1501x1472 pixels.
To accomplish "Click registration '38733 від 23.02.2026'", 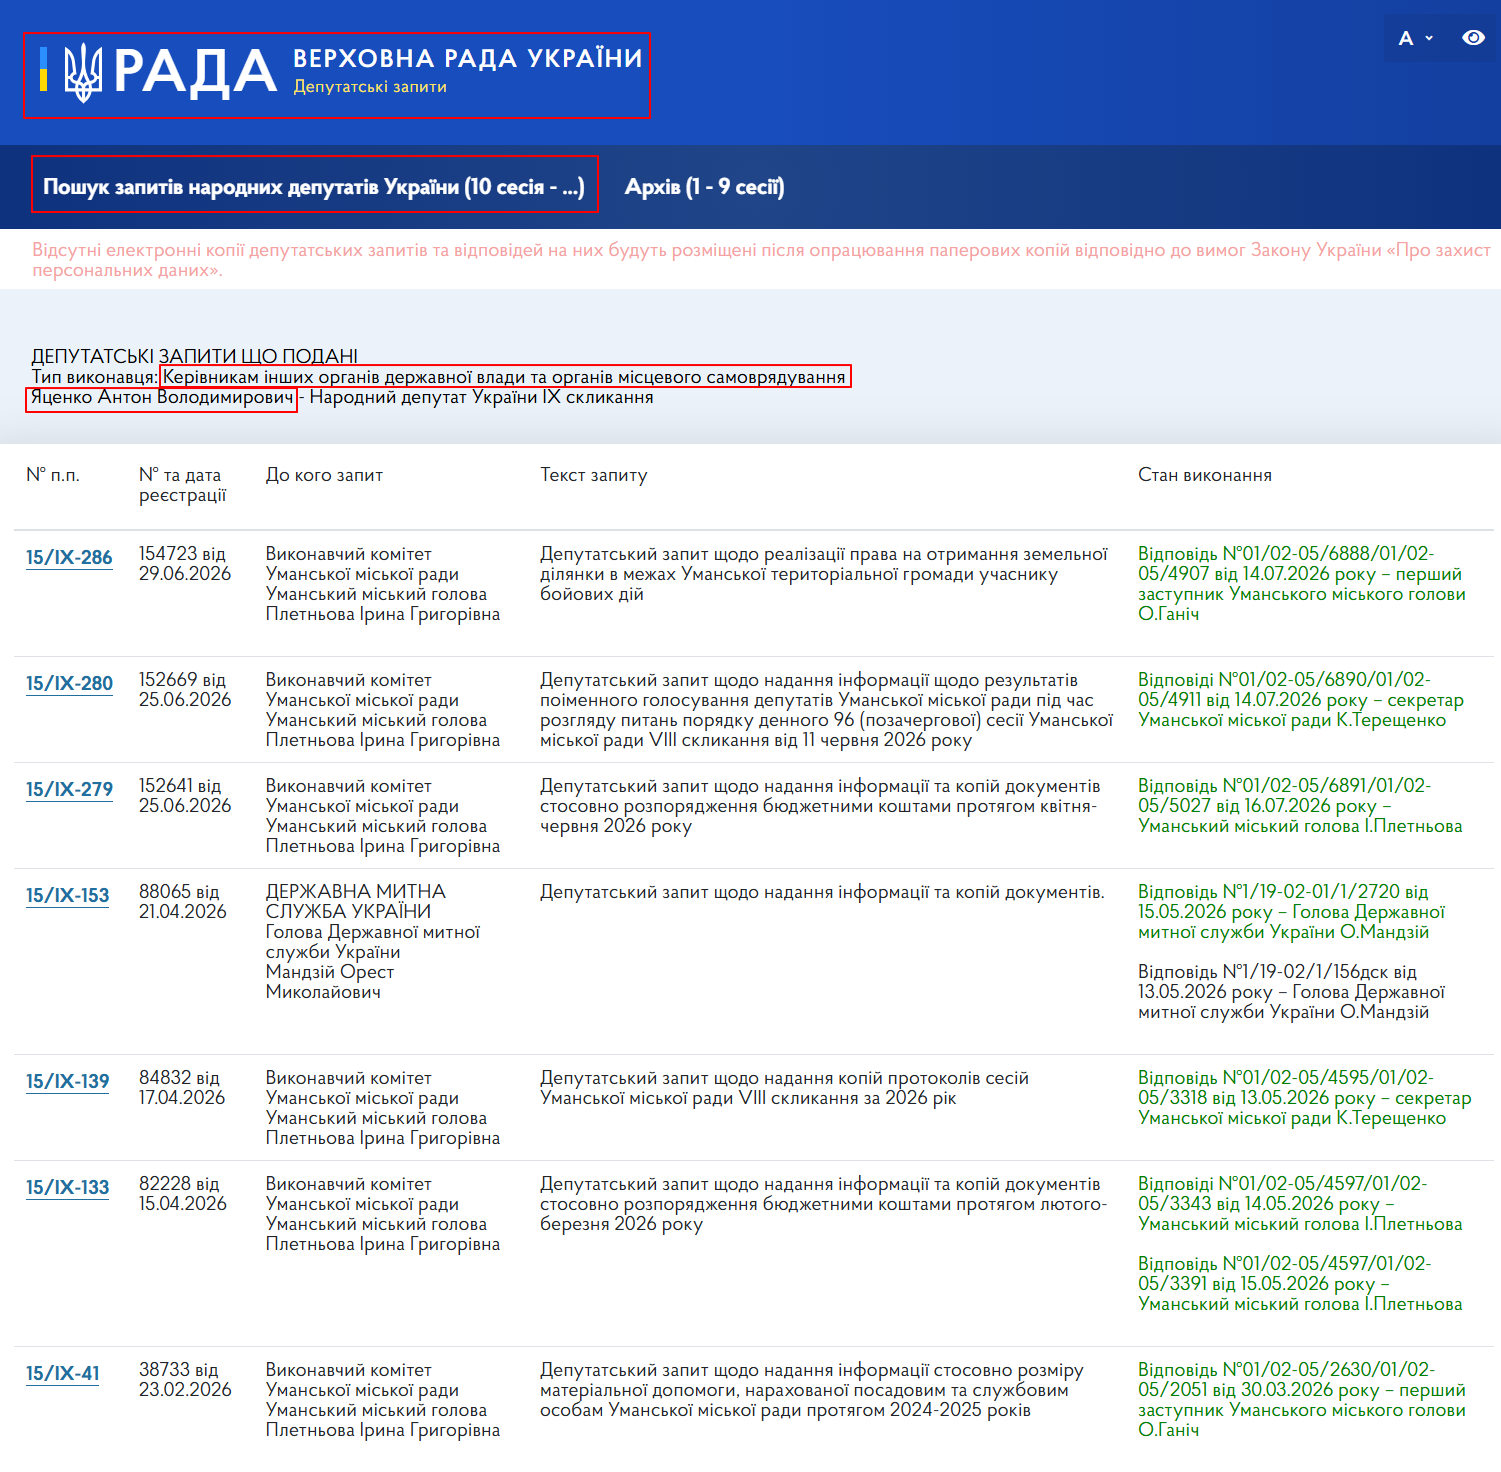I will point(185,1380).
